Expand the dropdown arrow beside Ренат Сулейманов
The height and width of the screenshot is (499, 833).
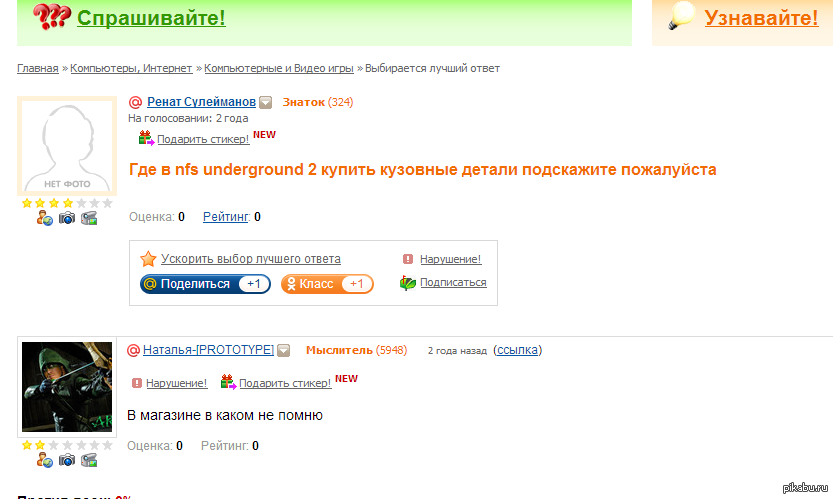click(x=266, y=102)
